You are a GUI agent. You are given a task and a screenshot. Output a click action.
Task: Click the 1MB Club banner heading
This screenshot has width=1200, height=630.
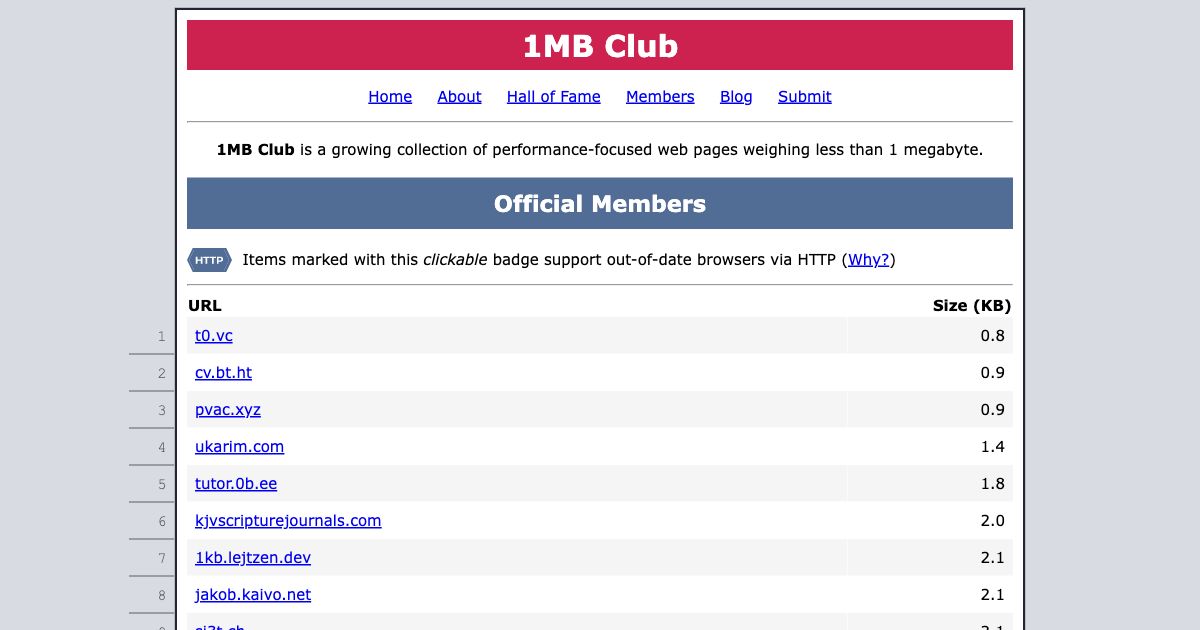point(599,45)
